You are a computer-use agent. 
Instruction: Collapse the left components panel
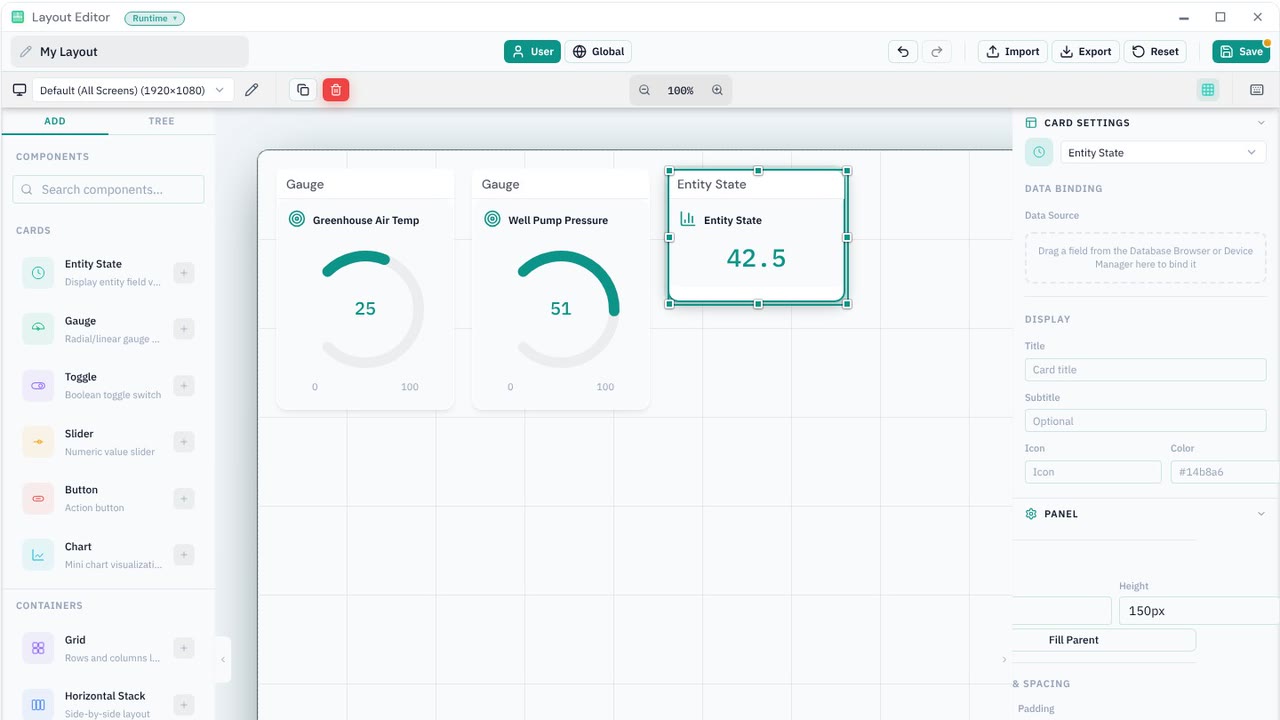(x=223, y=660)
